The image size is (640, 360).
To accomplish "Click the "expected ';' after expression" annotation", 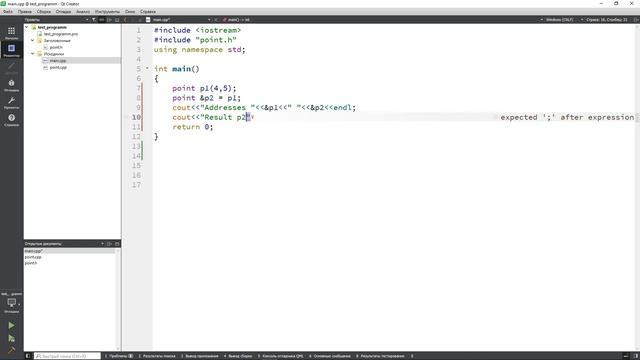I will [x=567, y=117].
